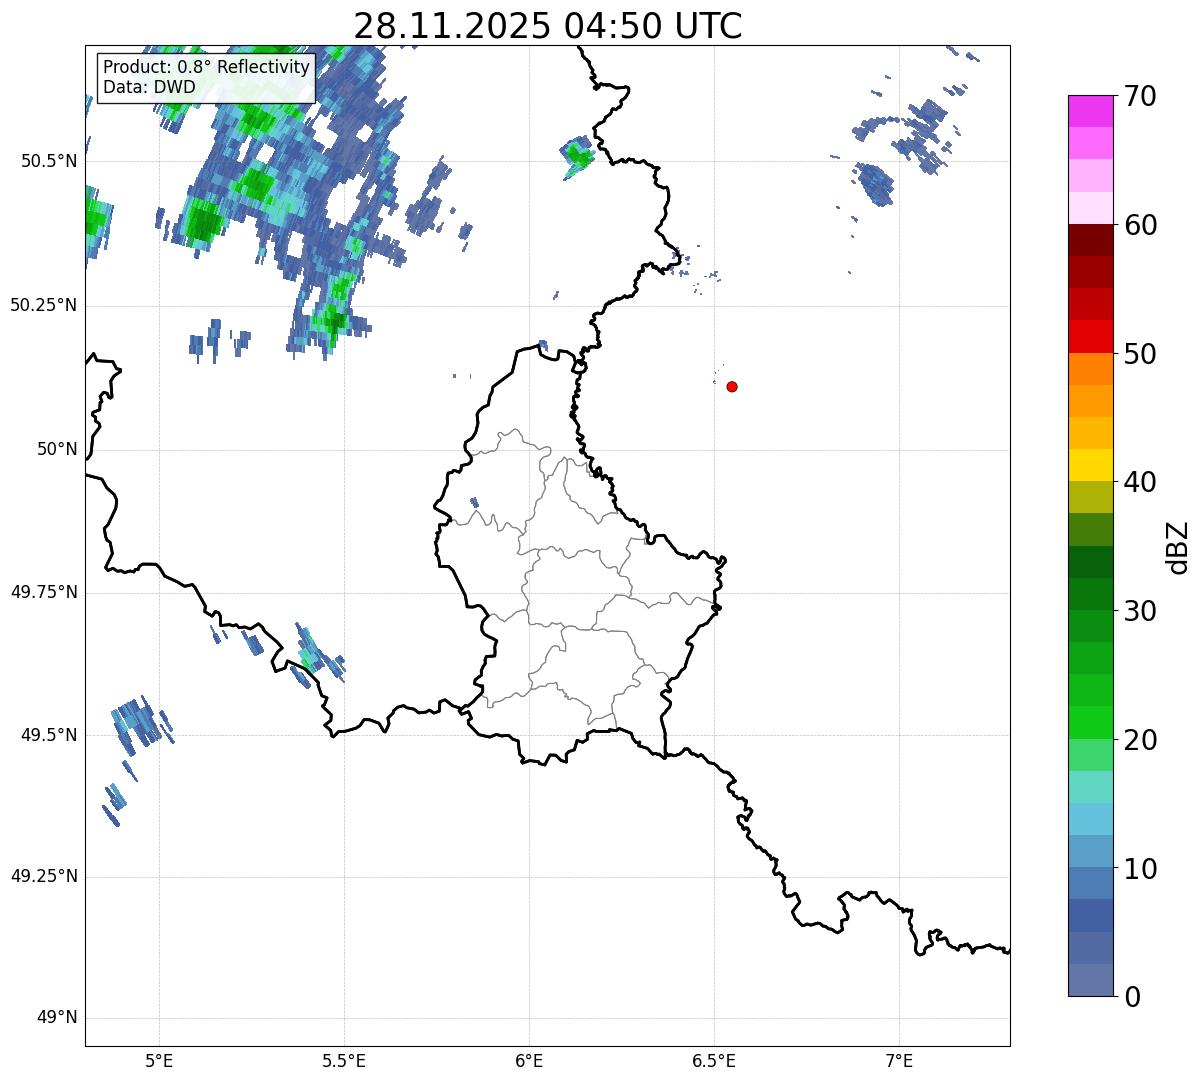Screen dimensions: 1202x1081
Task: Select the 49°N latitude label
Action: [x=56, y=1018]
